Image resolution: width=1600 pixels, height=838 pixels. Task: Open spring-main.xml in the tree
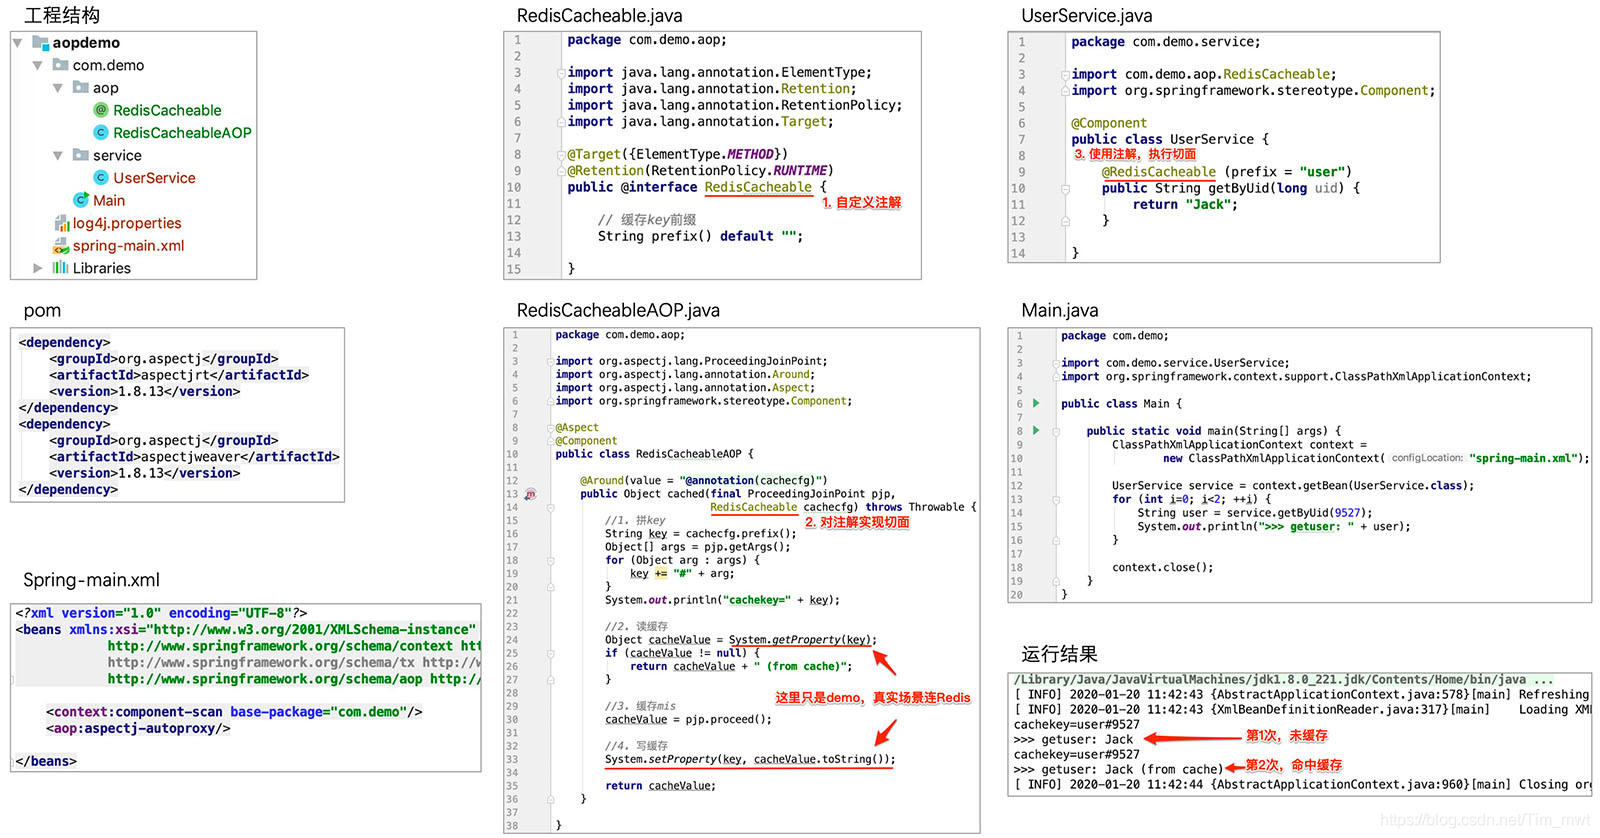pos(128,245)
